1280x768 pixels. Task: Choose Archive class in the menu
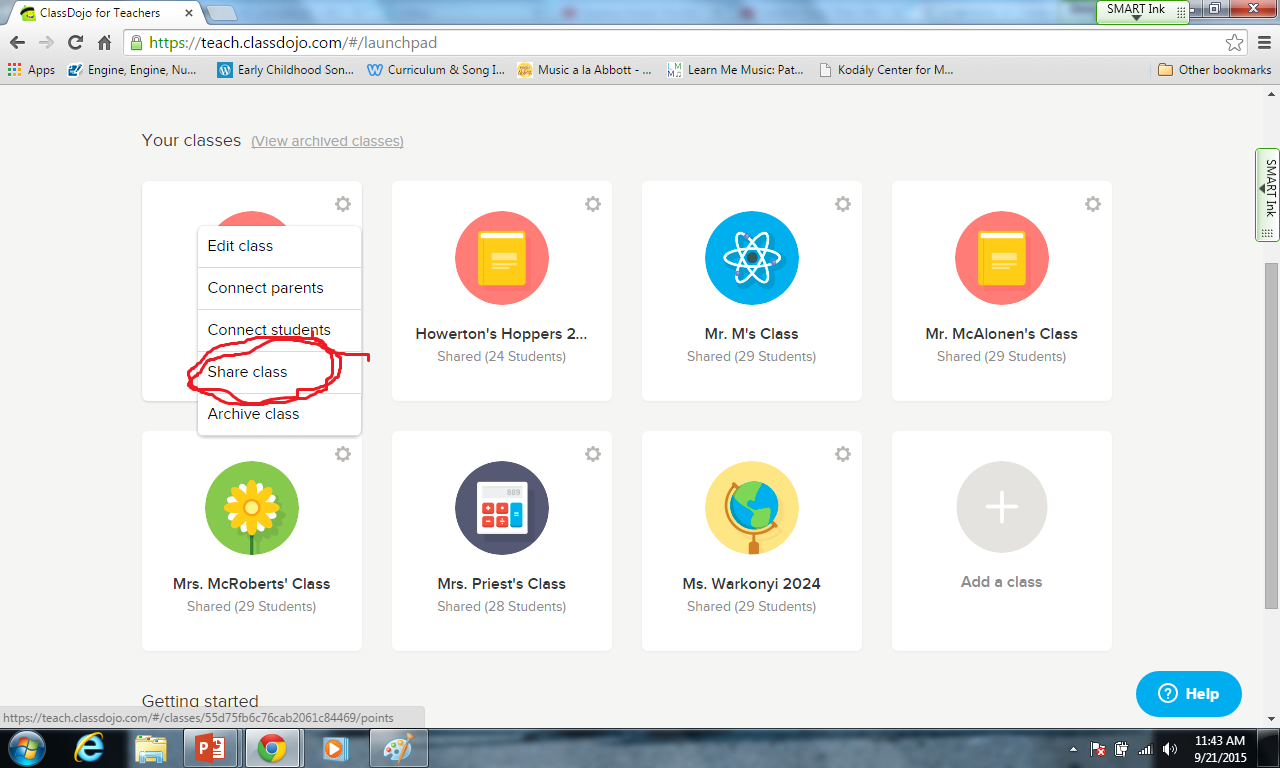click(279, 414)
